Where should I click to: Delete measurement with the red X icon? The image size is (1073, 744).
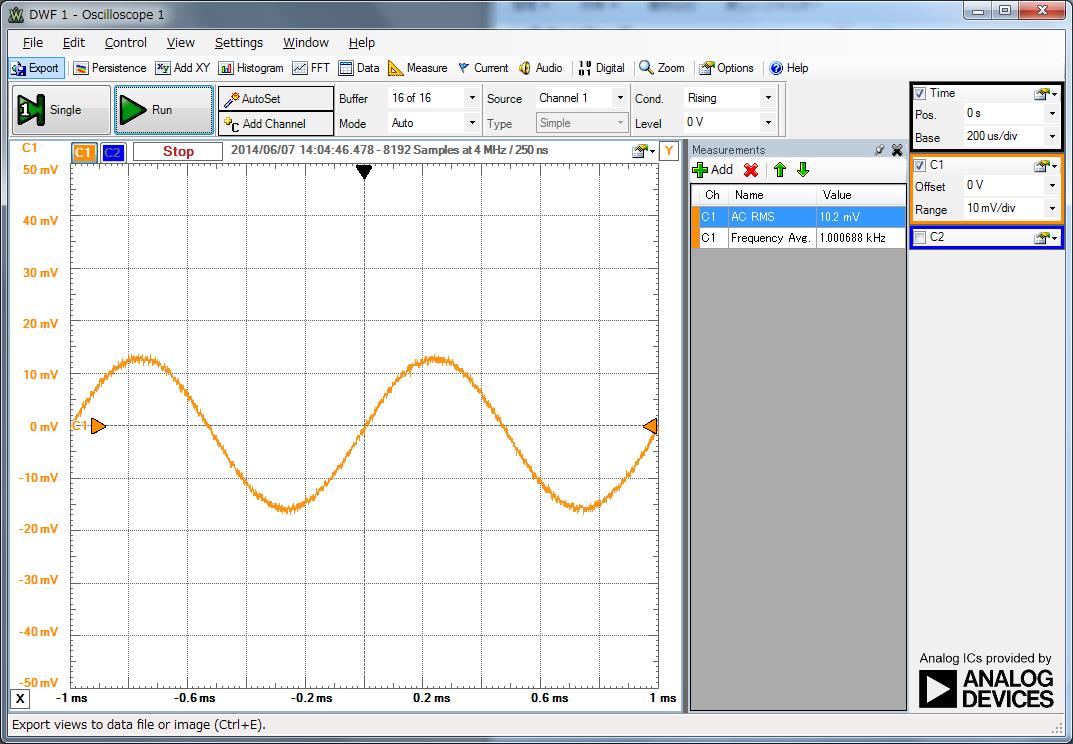pos(751,170)
